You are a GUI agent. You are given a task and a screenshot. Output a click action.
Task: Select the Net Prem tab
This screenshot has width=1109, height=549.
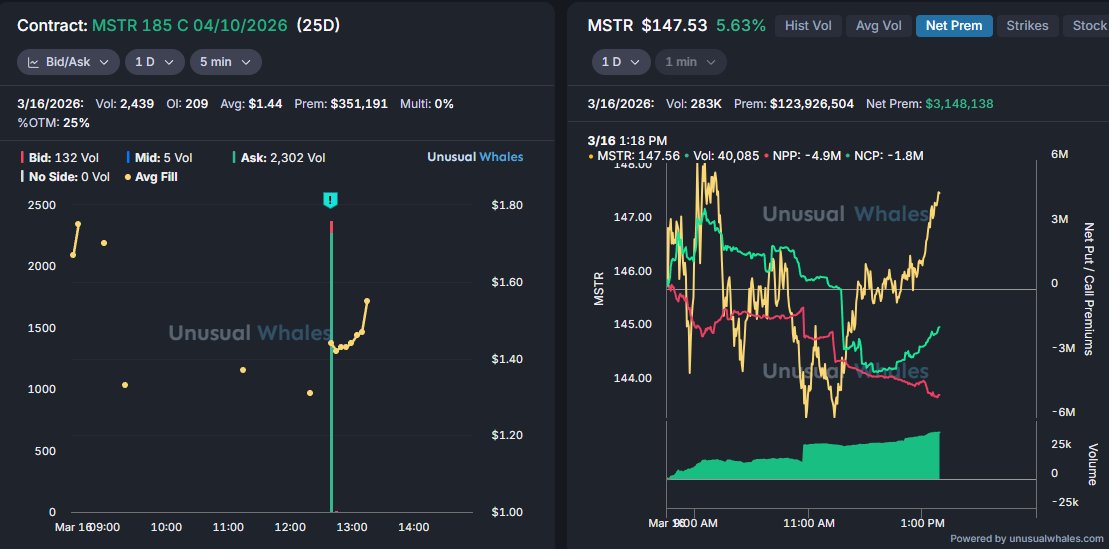954,25
